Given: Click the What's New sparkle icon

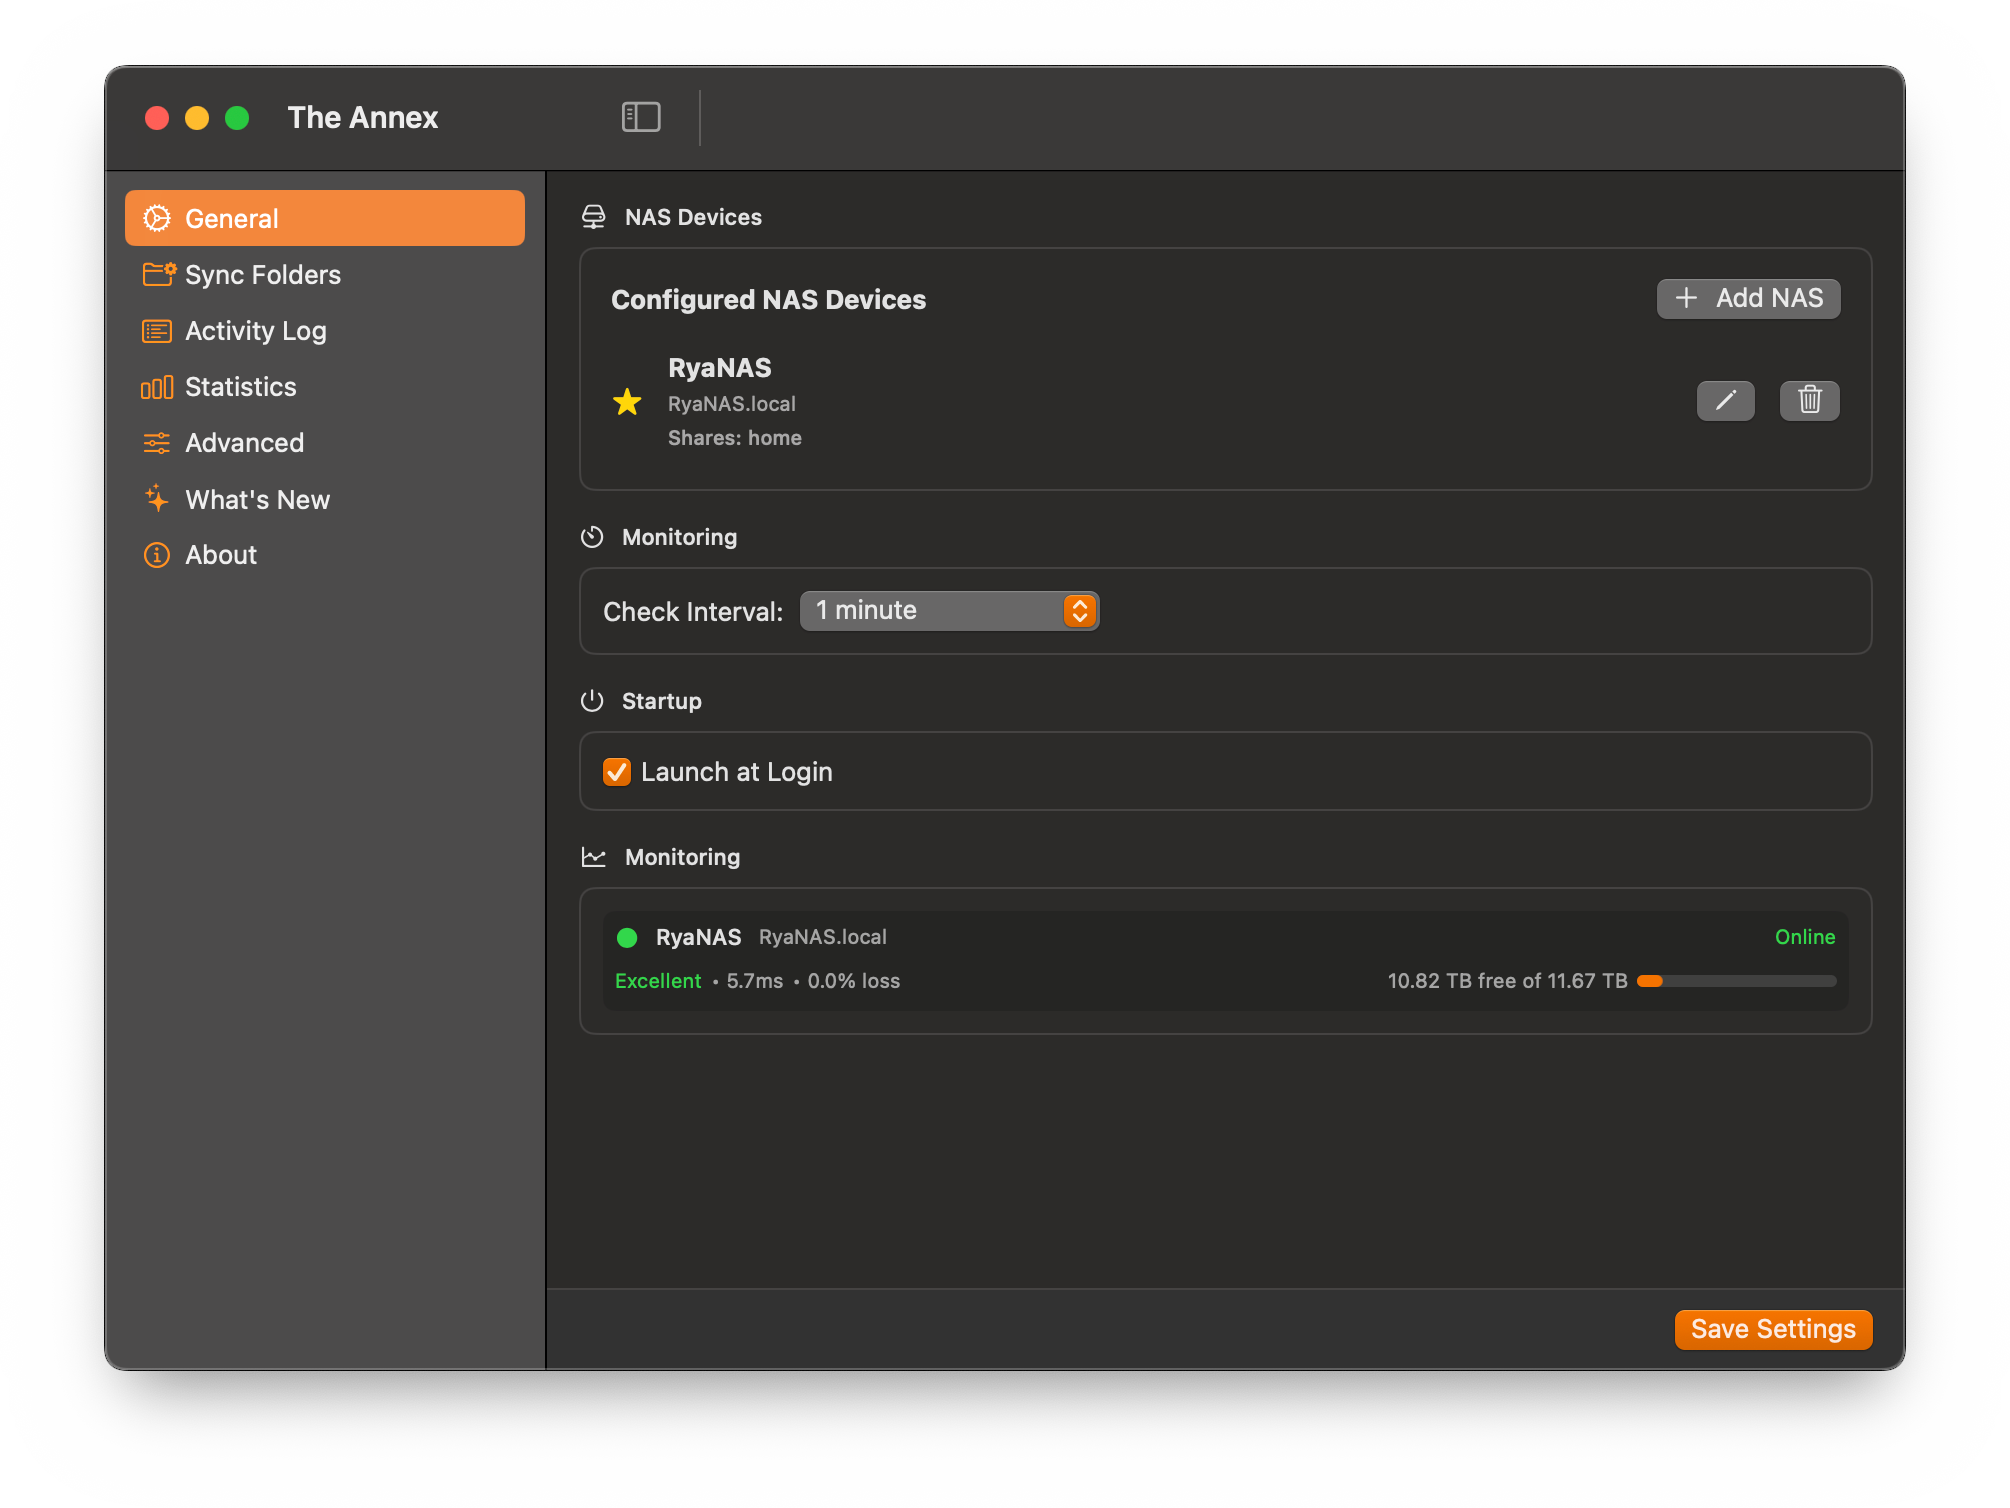Looking at the screenshot, I should (157, 498).
